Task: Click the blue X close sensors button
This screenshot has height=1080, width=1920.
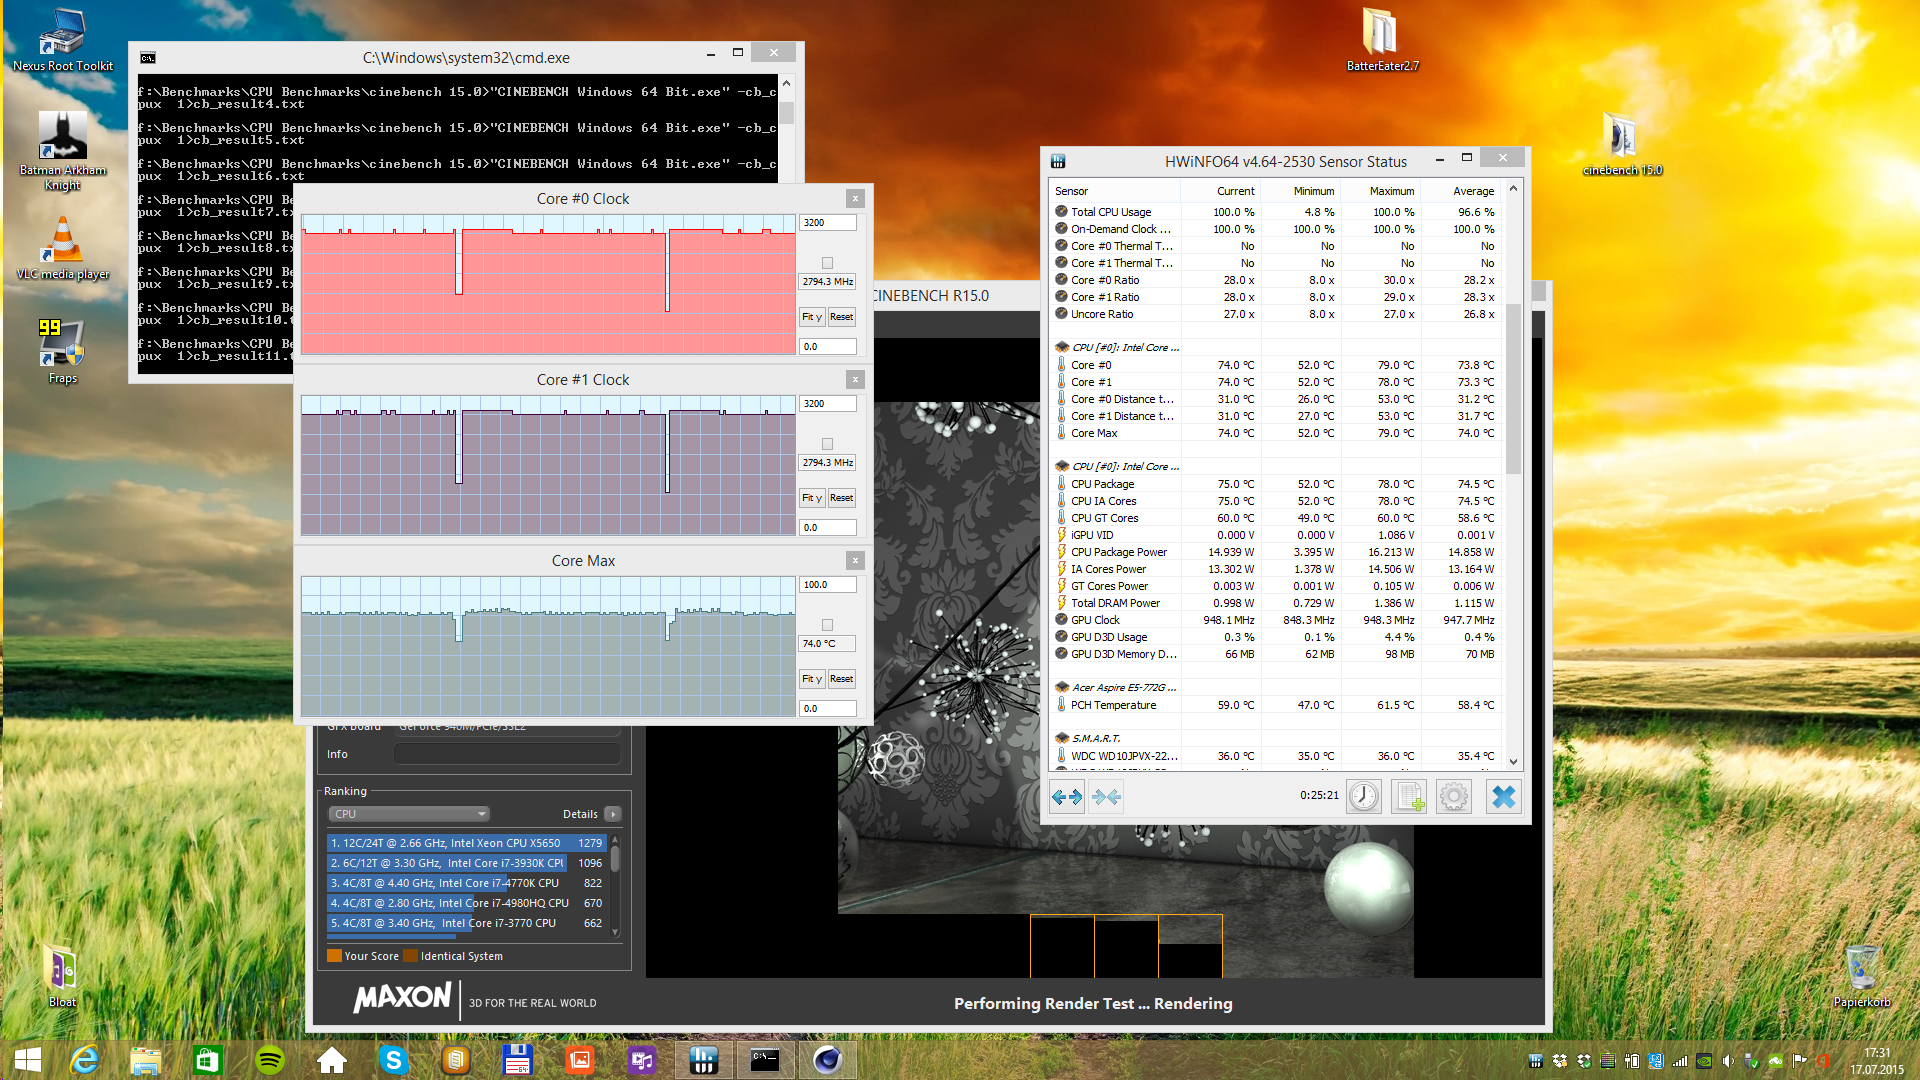Action: coord(1503,797)
